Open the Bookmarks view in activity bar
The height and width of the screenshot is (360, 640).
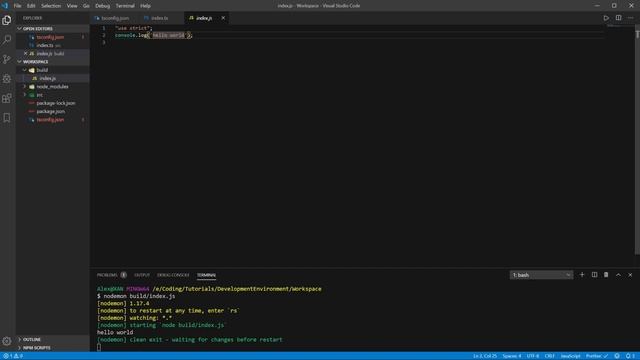coord(7,118)
